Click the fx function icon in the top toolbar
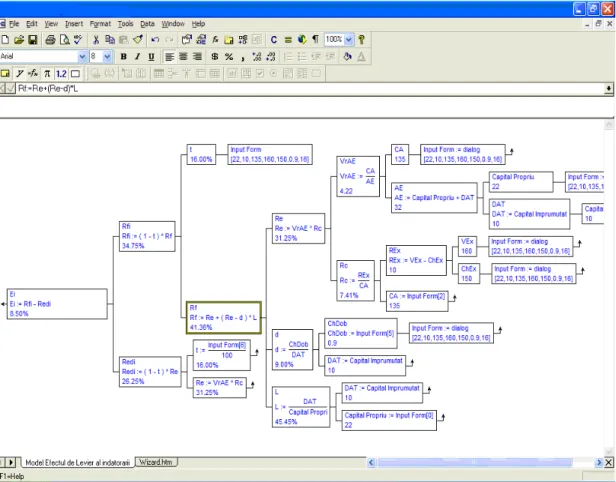The image size is (616, 482). (x=215, y=39)
